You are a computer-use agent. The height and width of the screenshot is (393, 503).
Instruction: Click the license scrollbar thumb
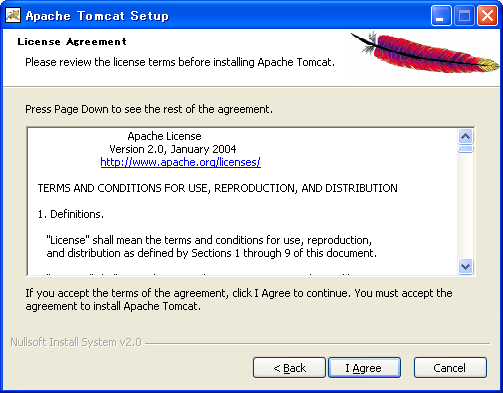pos(465,149)
